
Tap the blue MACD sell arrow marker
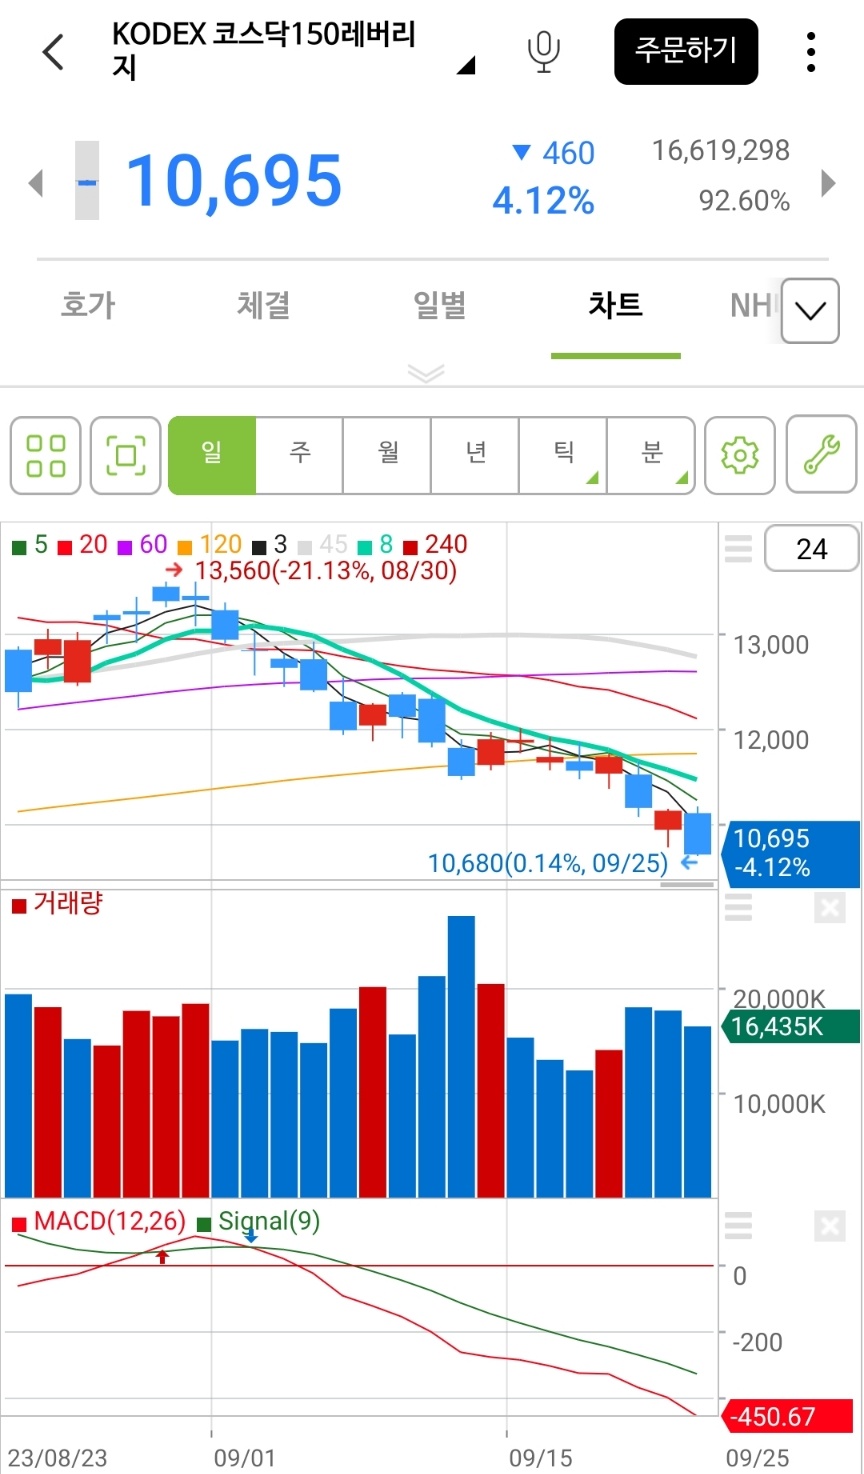(x=251, y=1236)
